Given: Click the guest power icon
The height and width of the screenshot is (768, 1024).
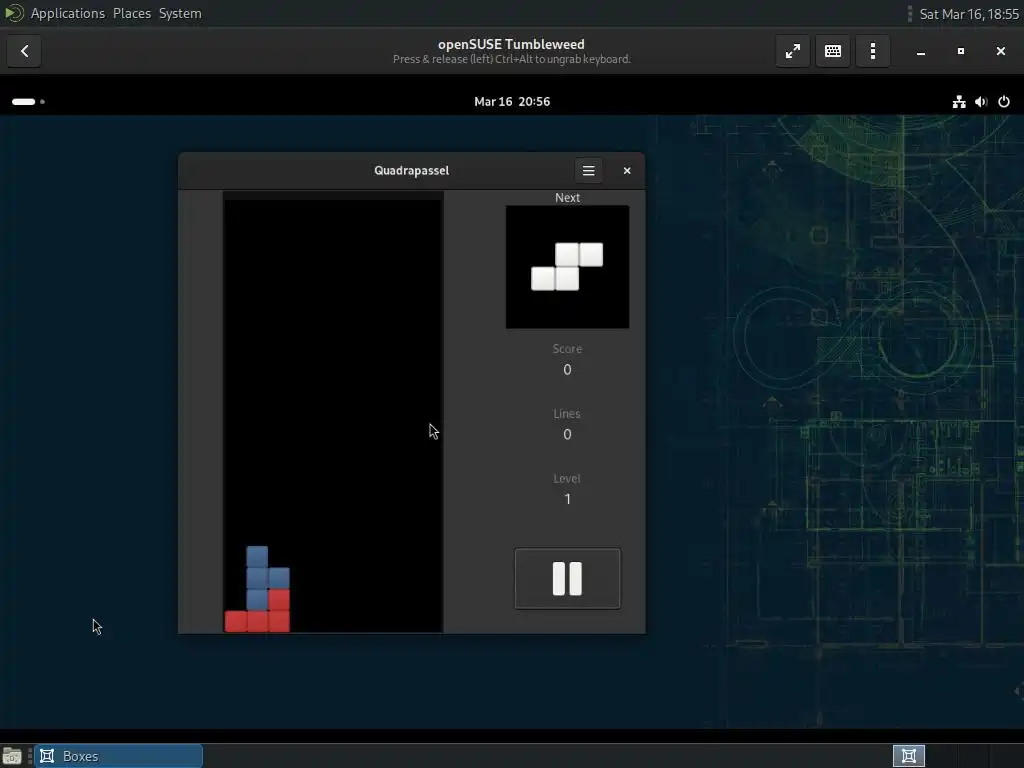Looking at the screenshot, I should point(1004,101).
